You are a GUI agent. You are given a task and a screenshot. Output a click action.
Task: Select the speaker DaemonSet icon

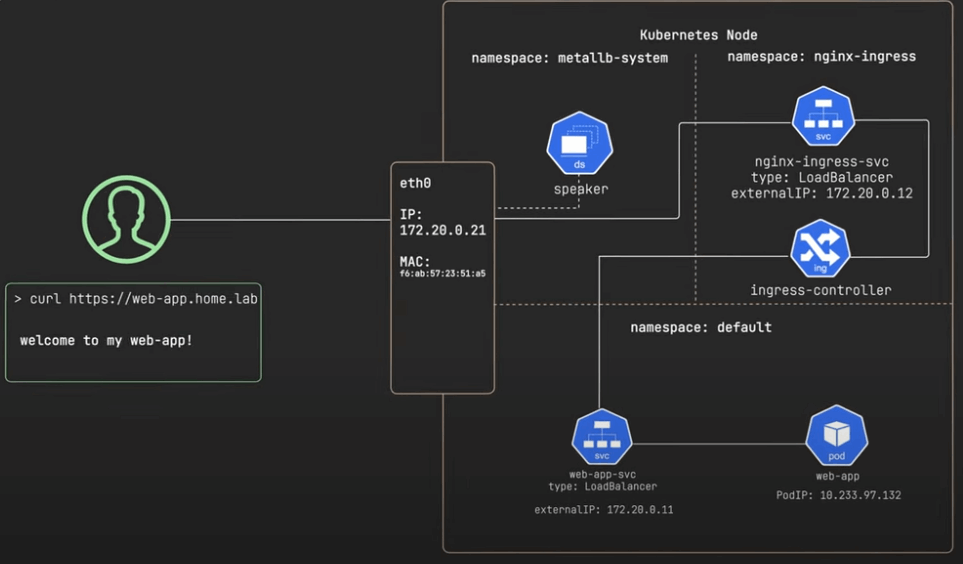(x=579, y=144)
